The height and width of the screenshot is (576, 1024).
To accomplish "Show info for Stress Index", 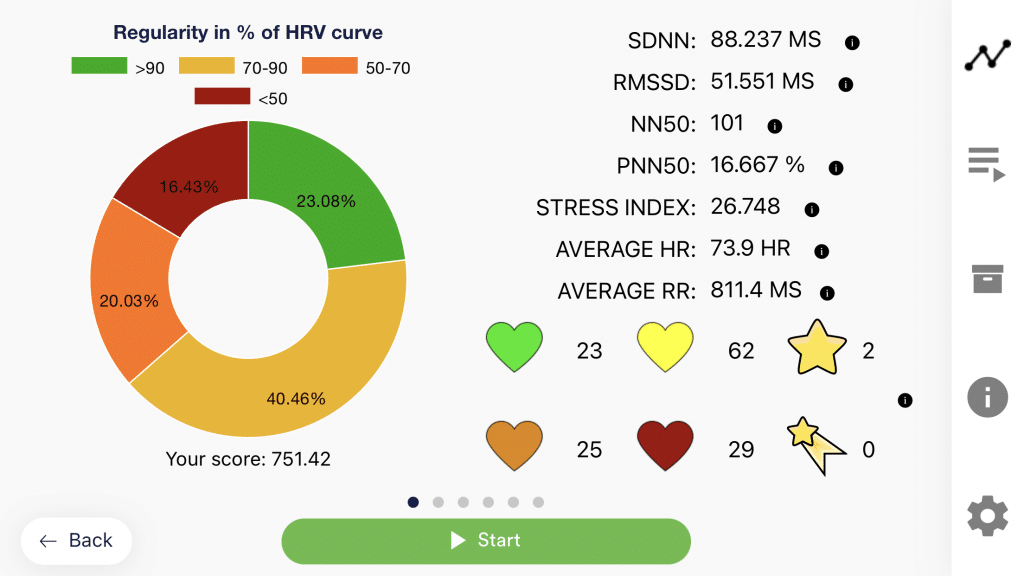I will click(x=812, y=210).
